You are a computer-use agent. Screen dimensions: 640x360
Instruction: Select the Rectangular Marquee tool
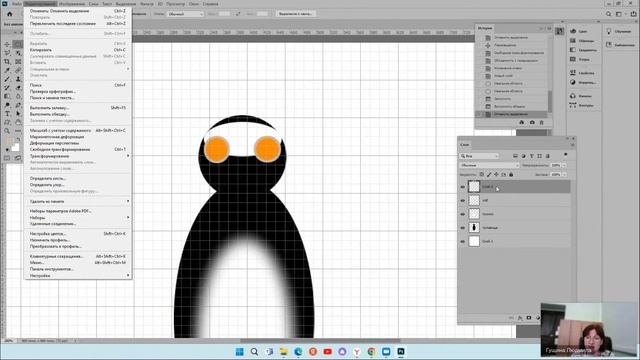[18, 44]
